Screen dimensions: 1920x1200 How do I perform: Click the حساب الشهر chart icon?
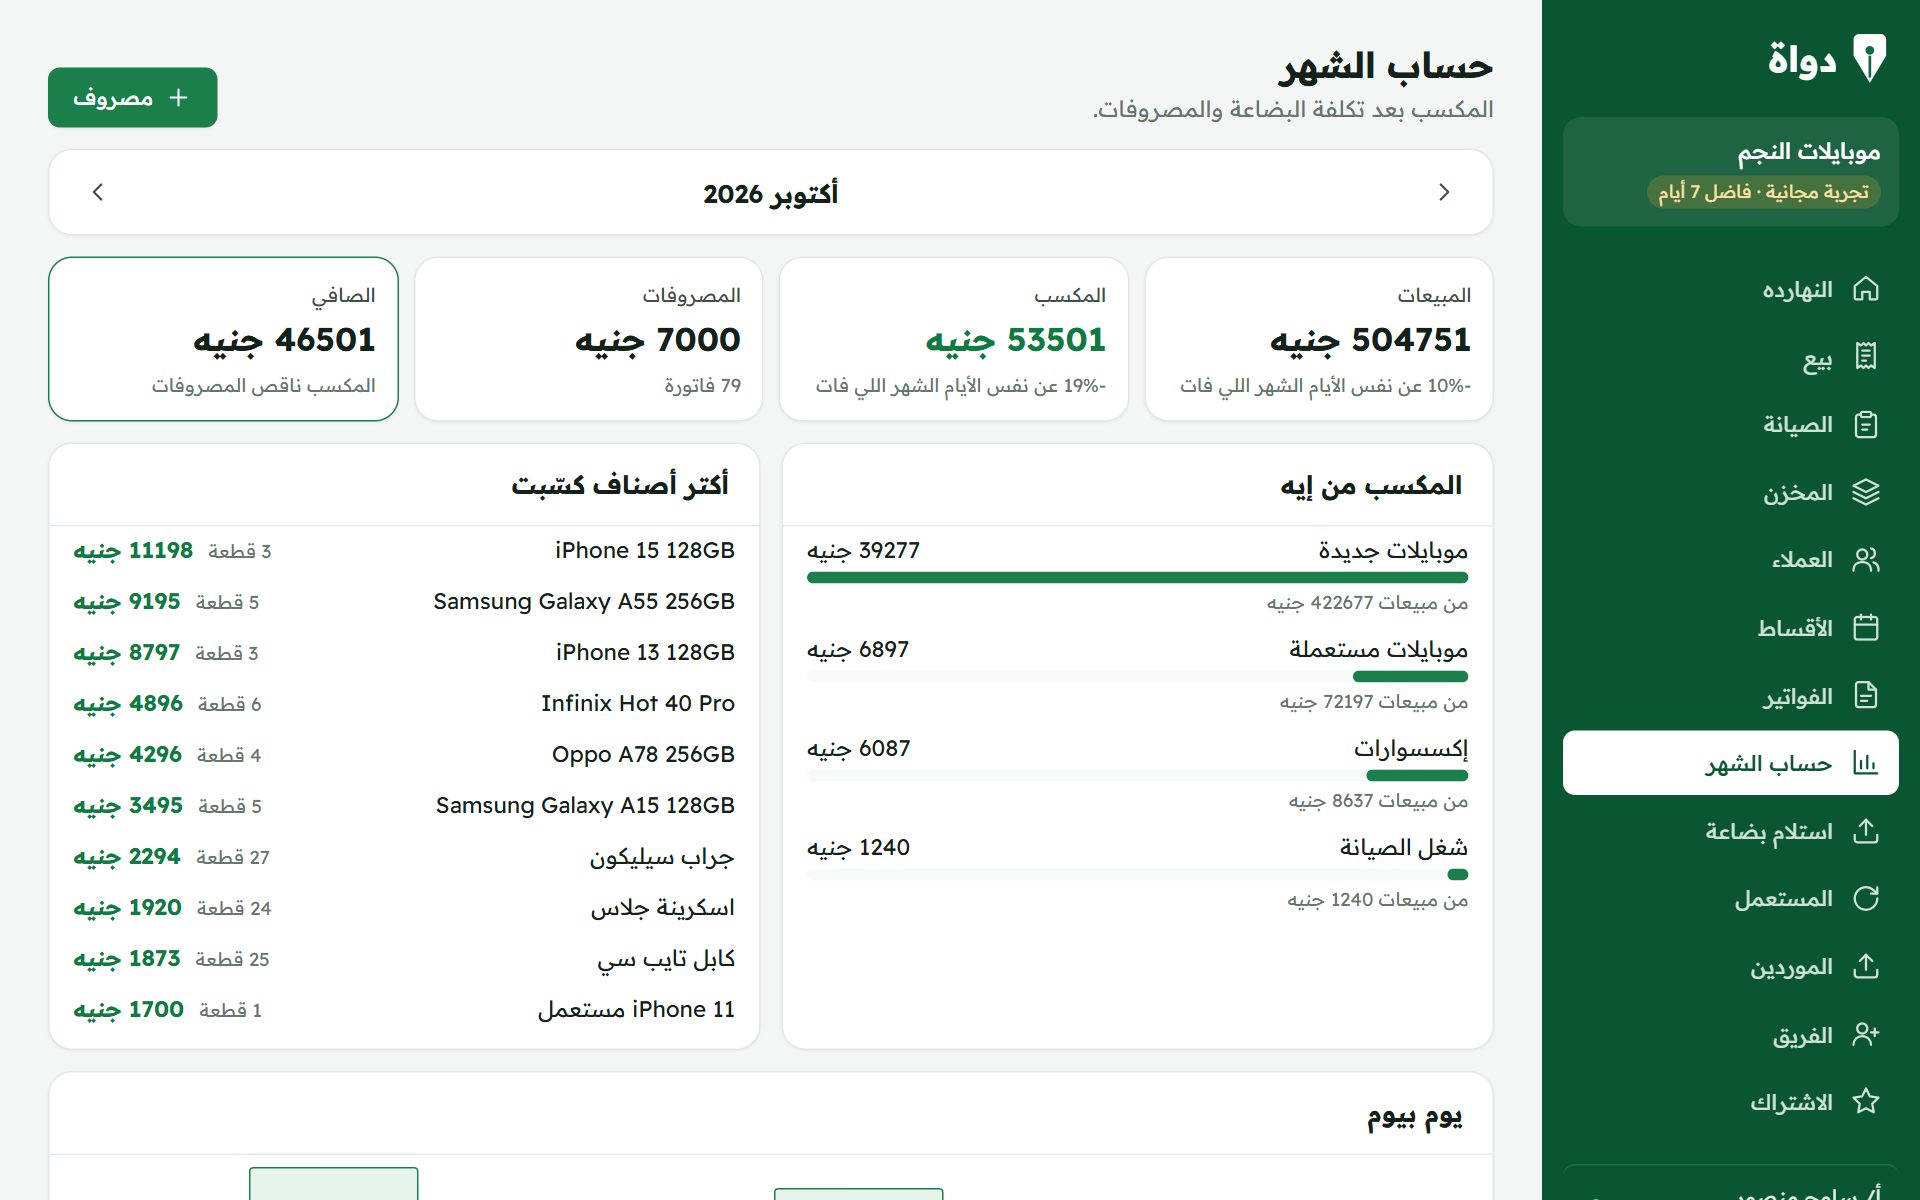click(x=1865, y=763)
